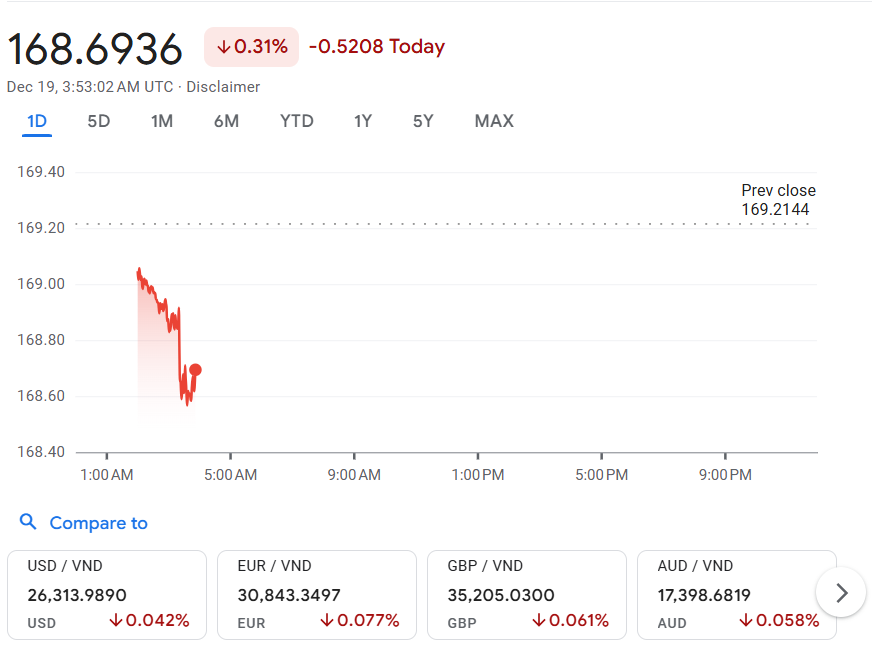The image size is (872, 653).
Task: Show the 6M chart range
Action: click(x=226, y=121)
